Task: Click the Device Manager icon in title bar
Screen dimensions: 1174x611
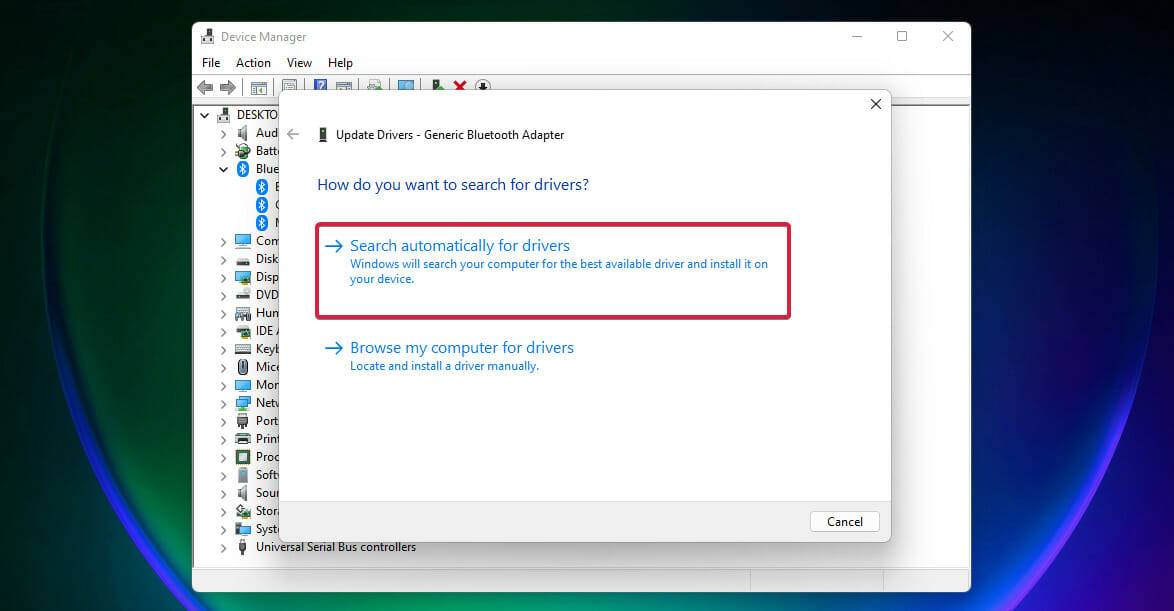Action: coord(206,36)
